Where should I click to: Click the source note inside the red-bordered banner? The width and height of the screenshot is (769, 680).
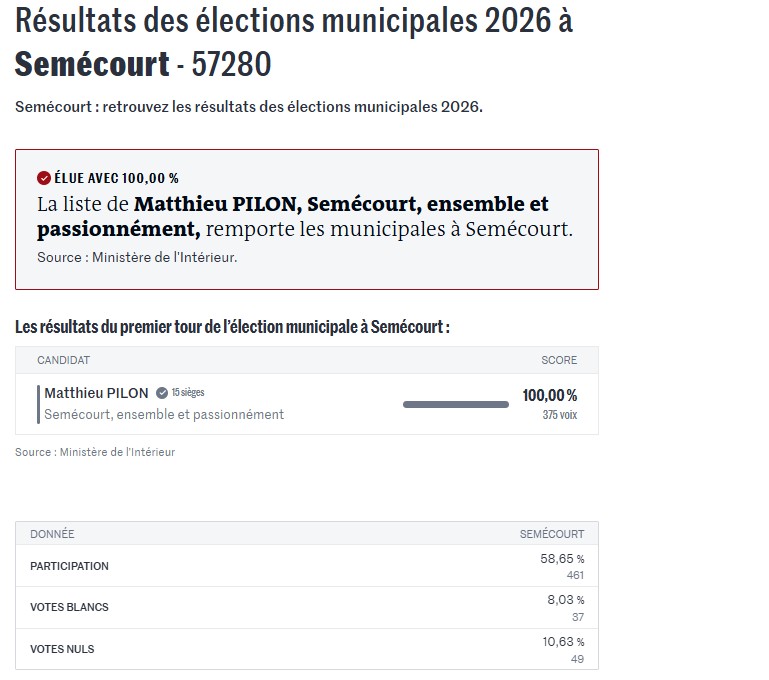[137, 257]
